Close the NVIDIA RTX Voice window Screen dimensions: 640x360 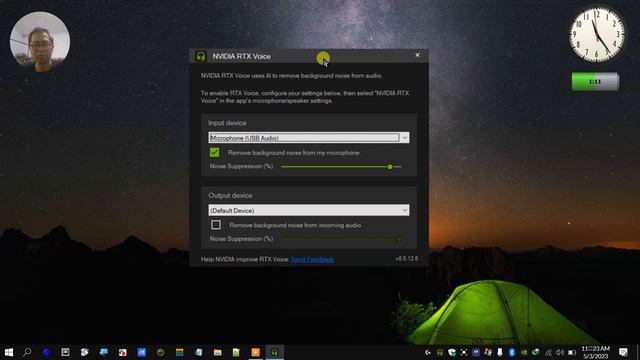pos(417,55)
